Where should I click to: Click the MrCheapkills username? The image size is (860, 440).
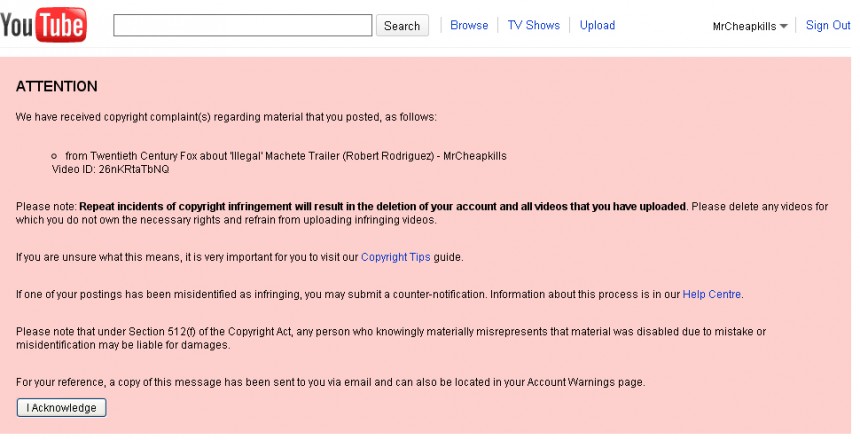(x=744, y=26)
